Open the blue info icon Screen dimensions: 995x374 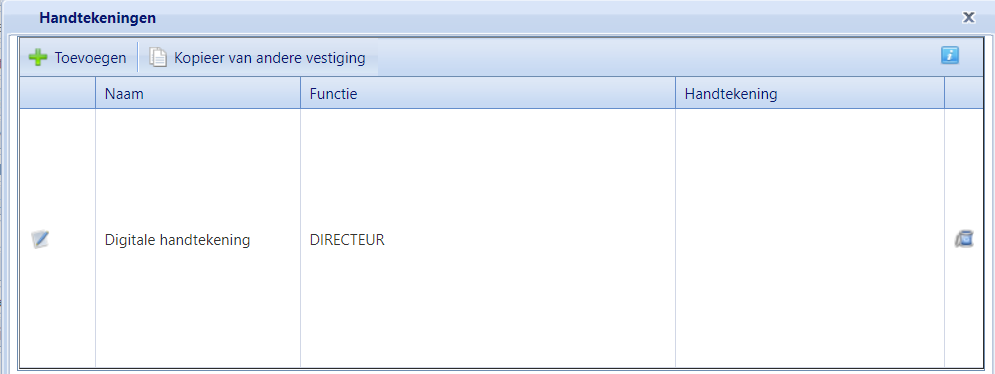(x=949, y=55)
